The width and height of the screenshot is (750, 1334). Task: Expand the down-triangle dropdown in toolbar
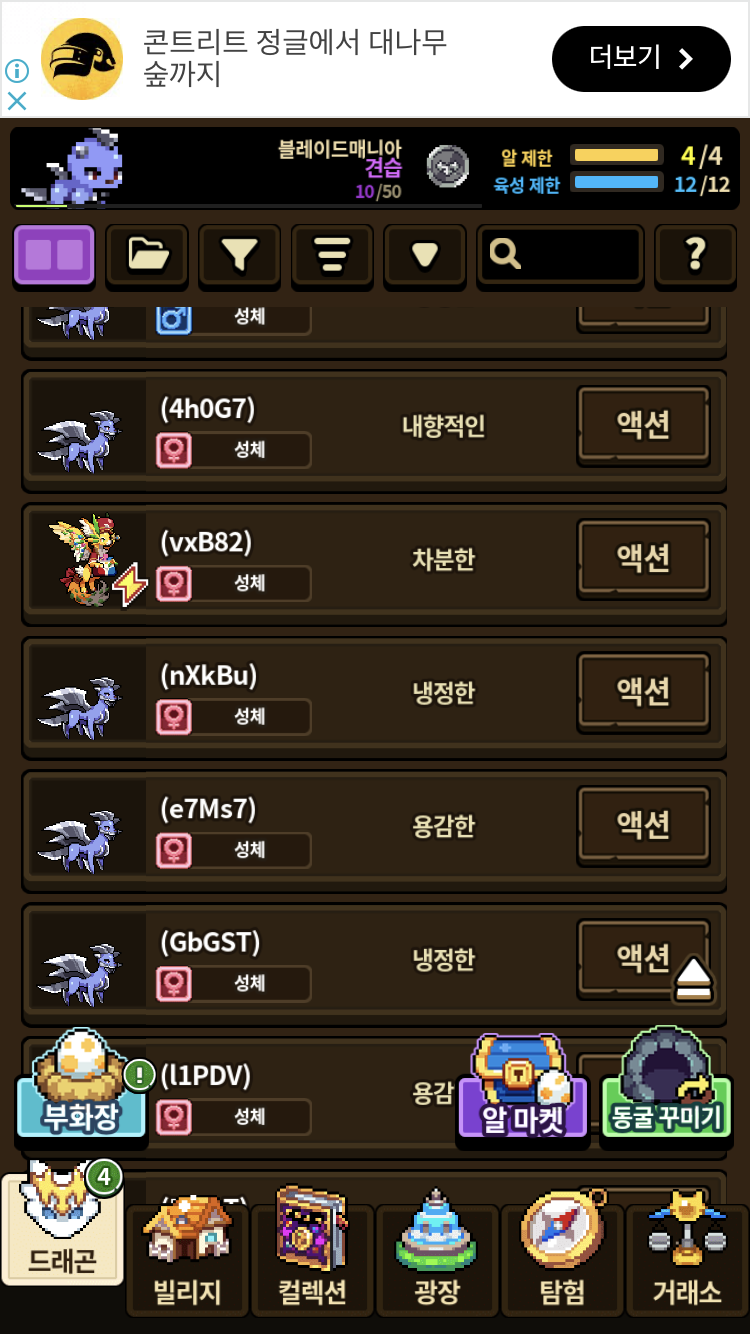pos(425,255)
